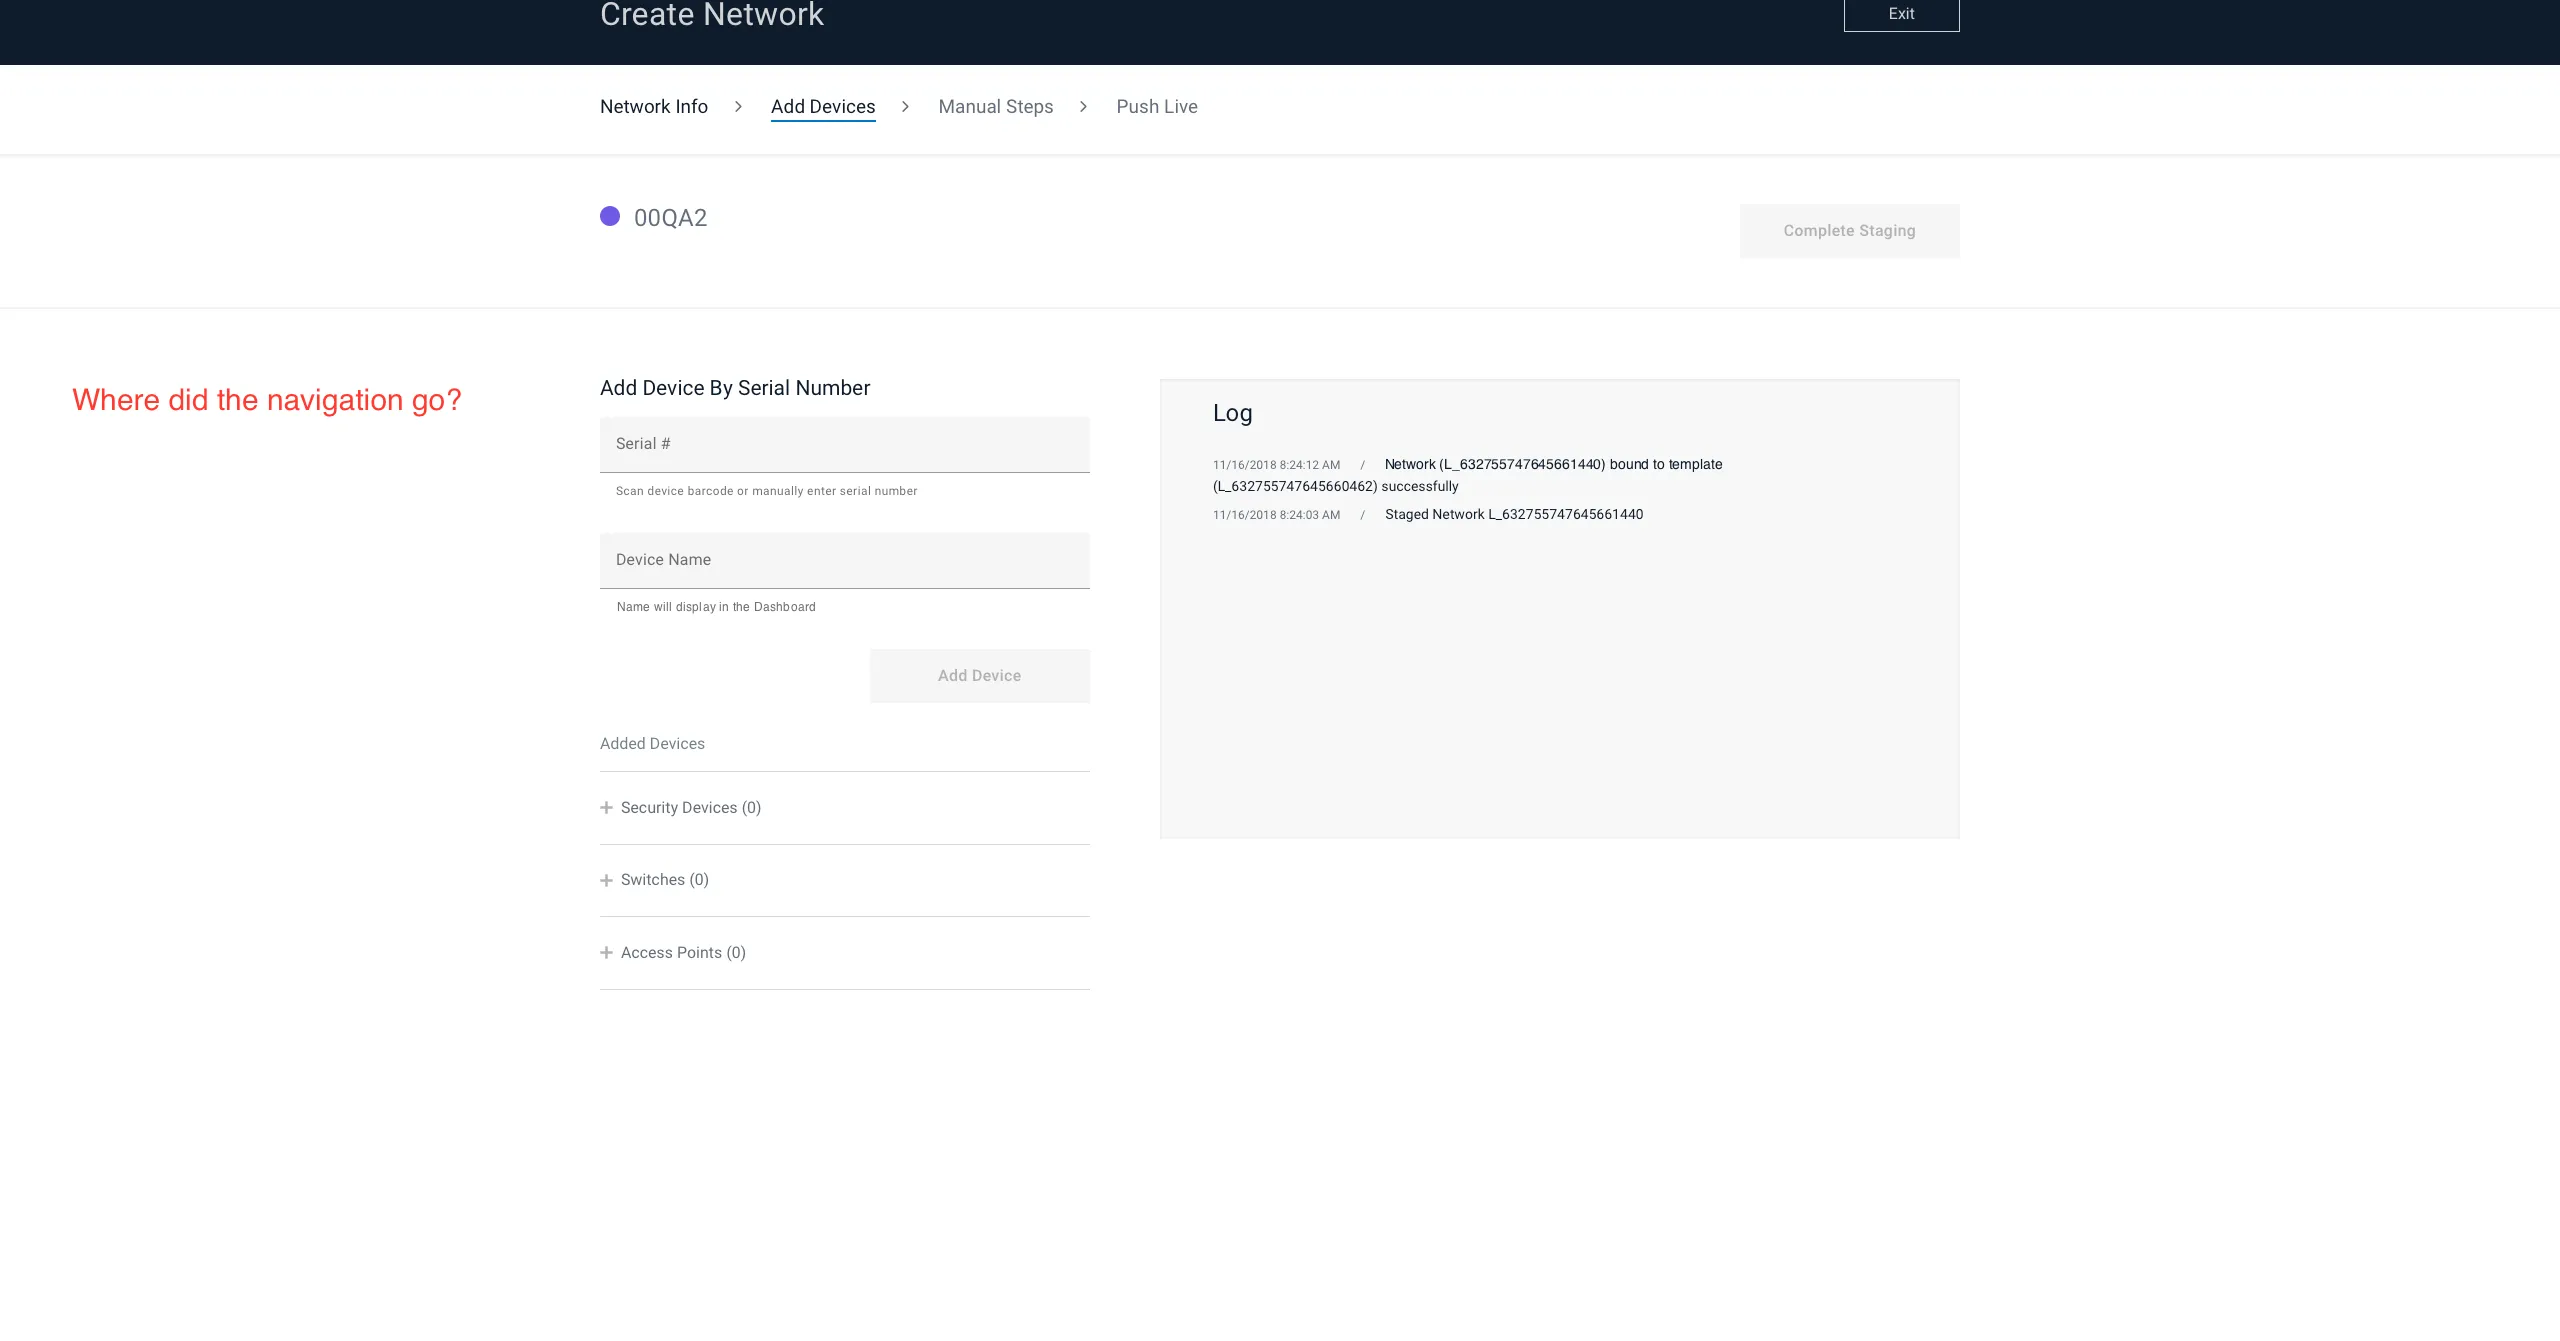Click the 'bound to template' log entry

1468,475
